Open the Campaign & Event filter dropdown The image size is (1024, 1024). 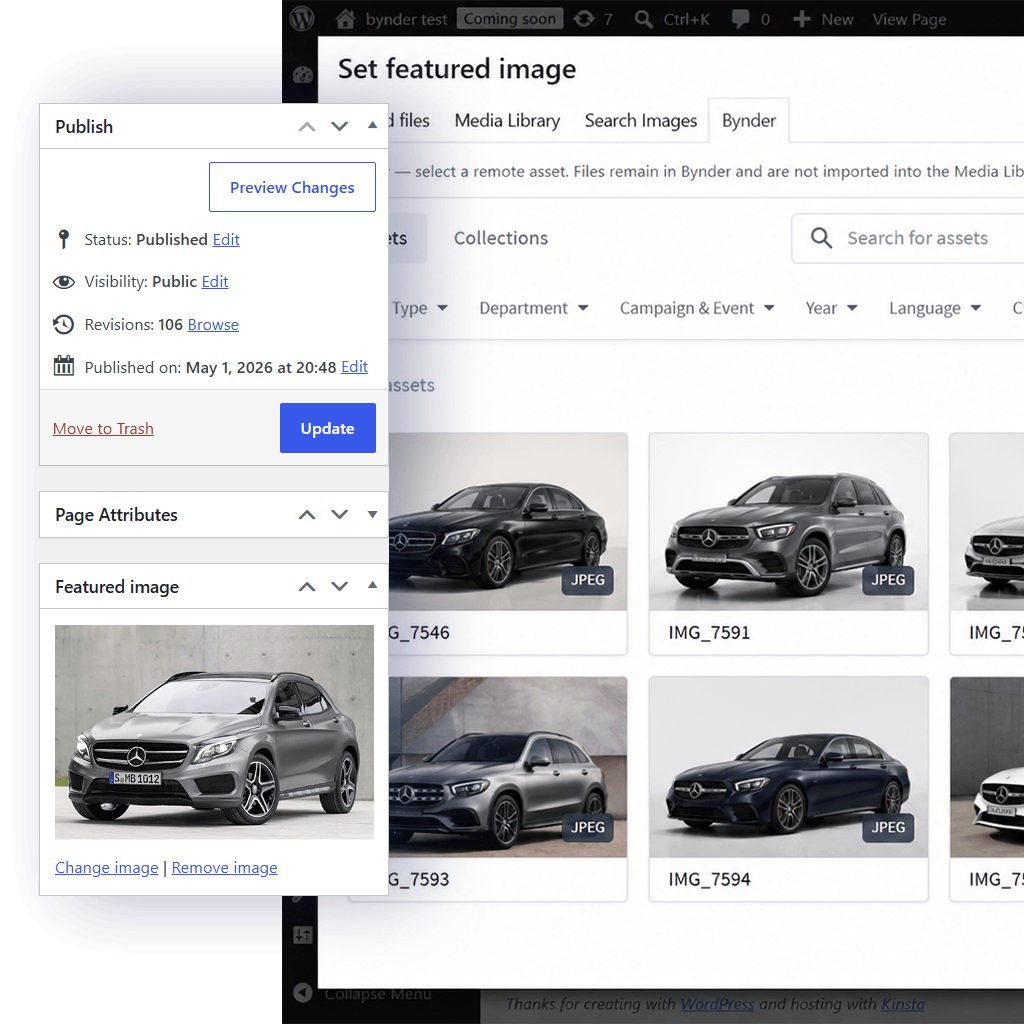(697, 308)
